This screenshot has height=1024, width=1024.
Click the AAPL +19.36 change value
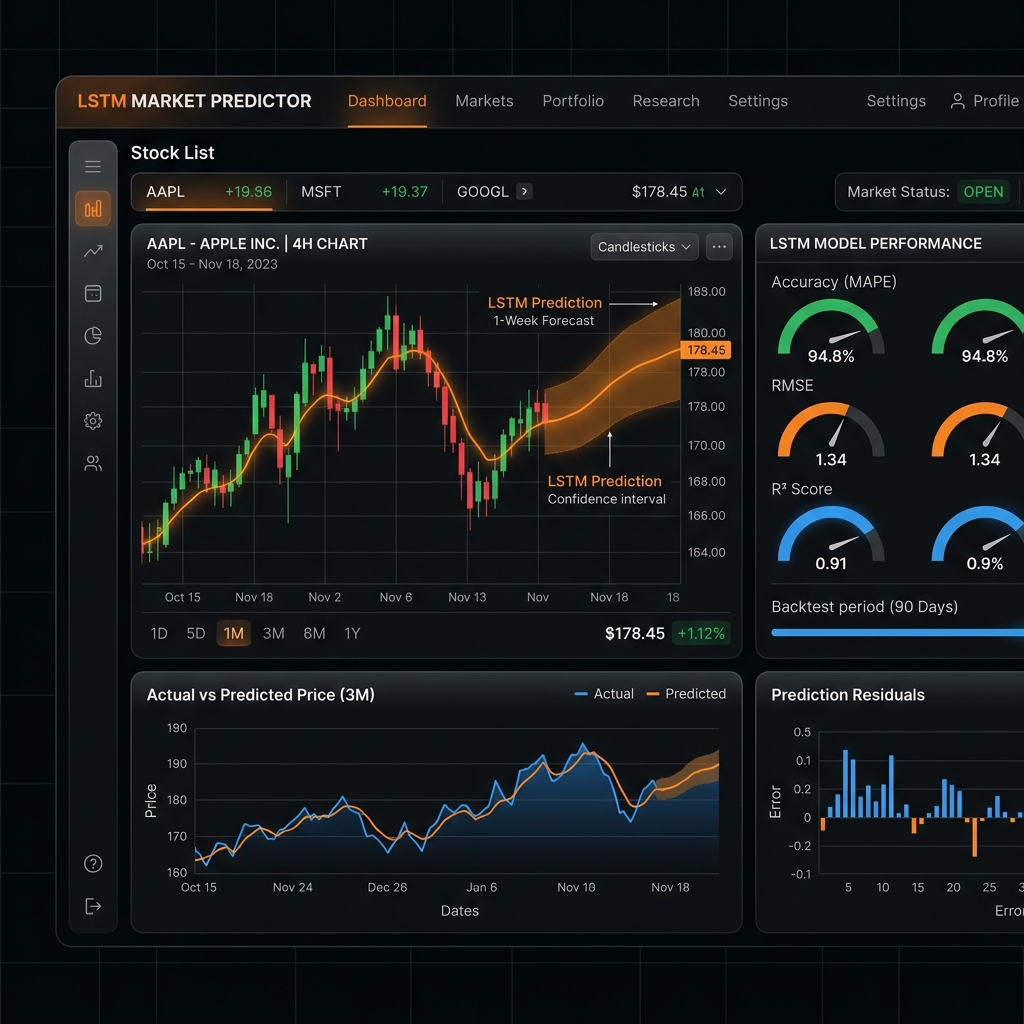tap(248, 191)
